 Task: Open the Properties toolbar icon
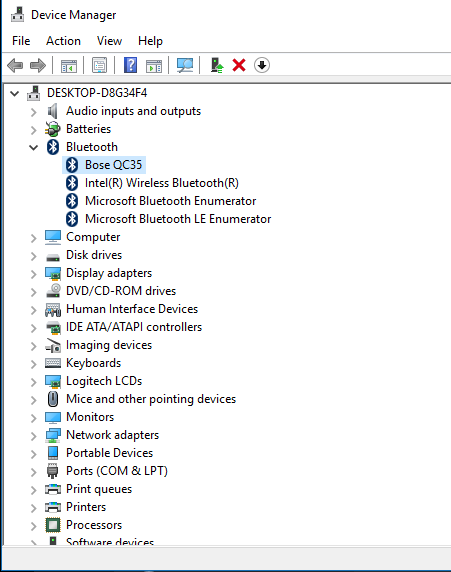point(99,66)
